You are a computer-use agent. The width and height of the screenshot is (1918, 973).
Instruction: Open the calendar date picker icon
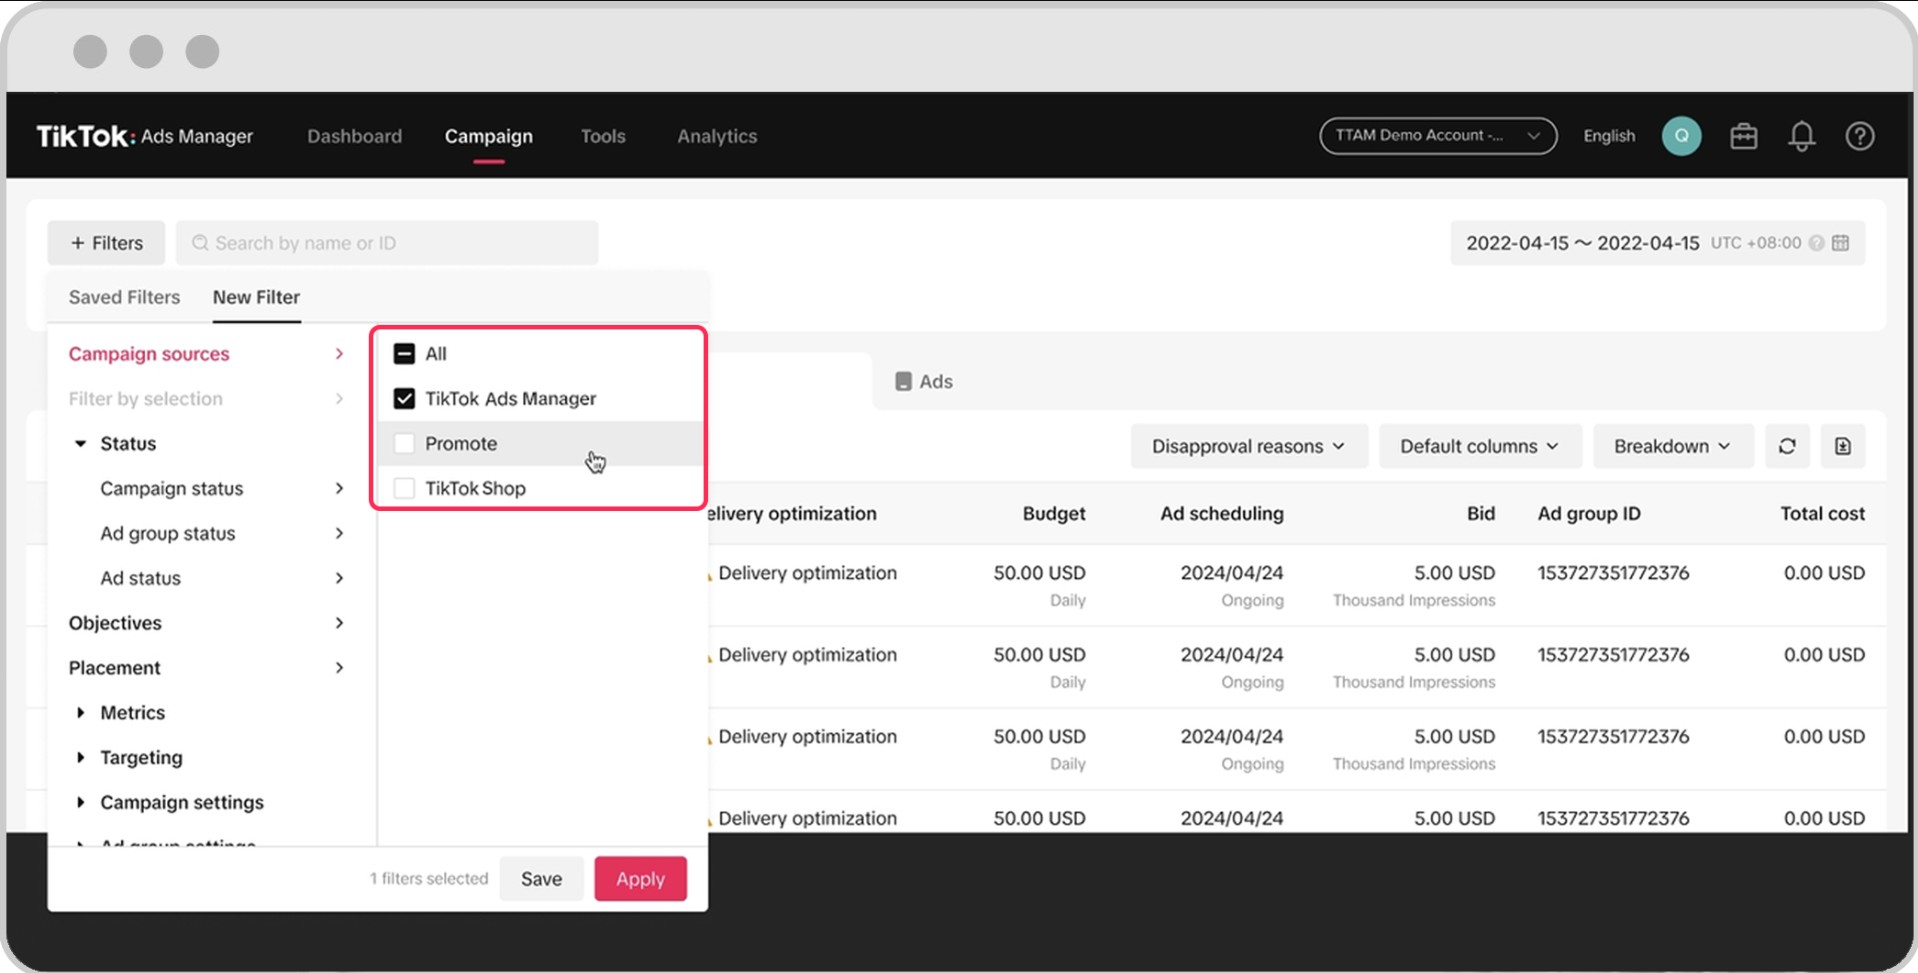pyautogui.click(x=1840, y=243)
